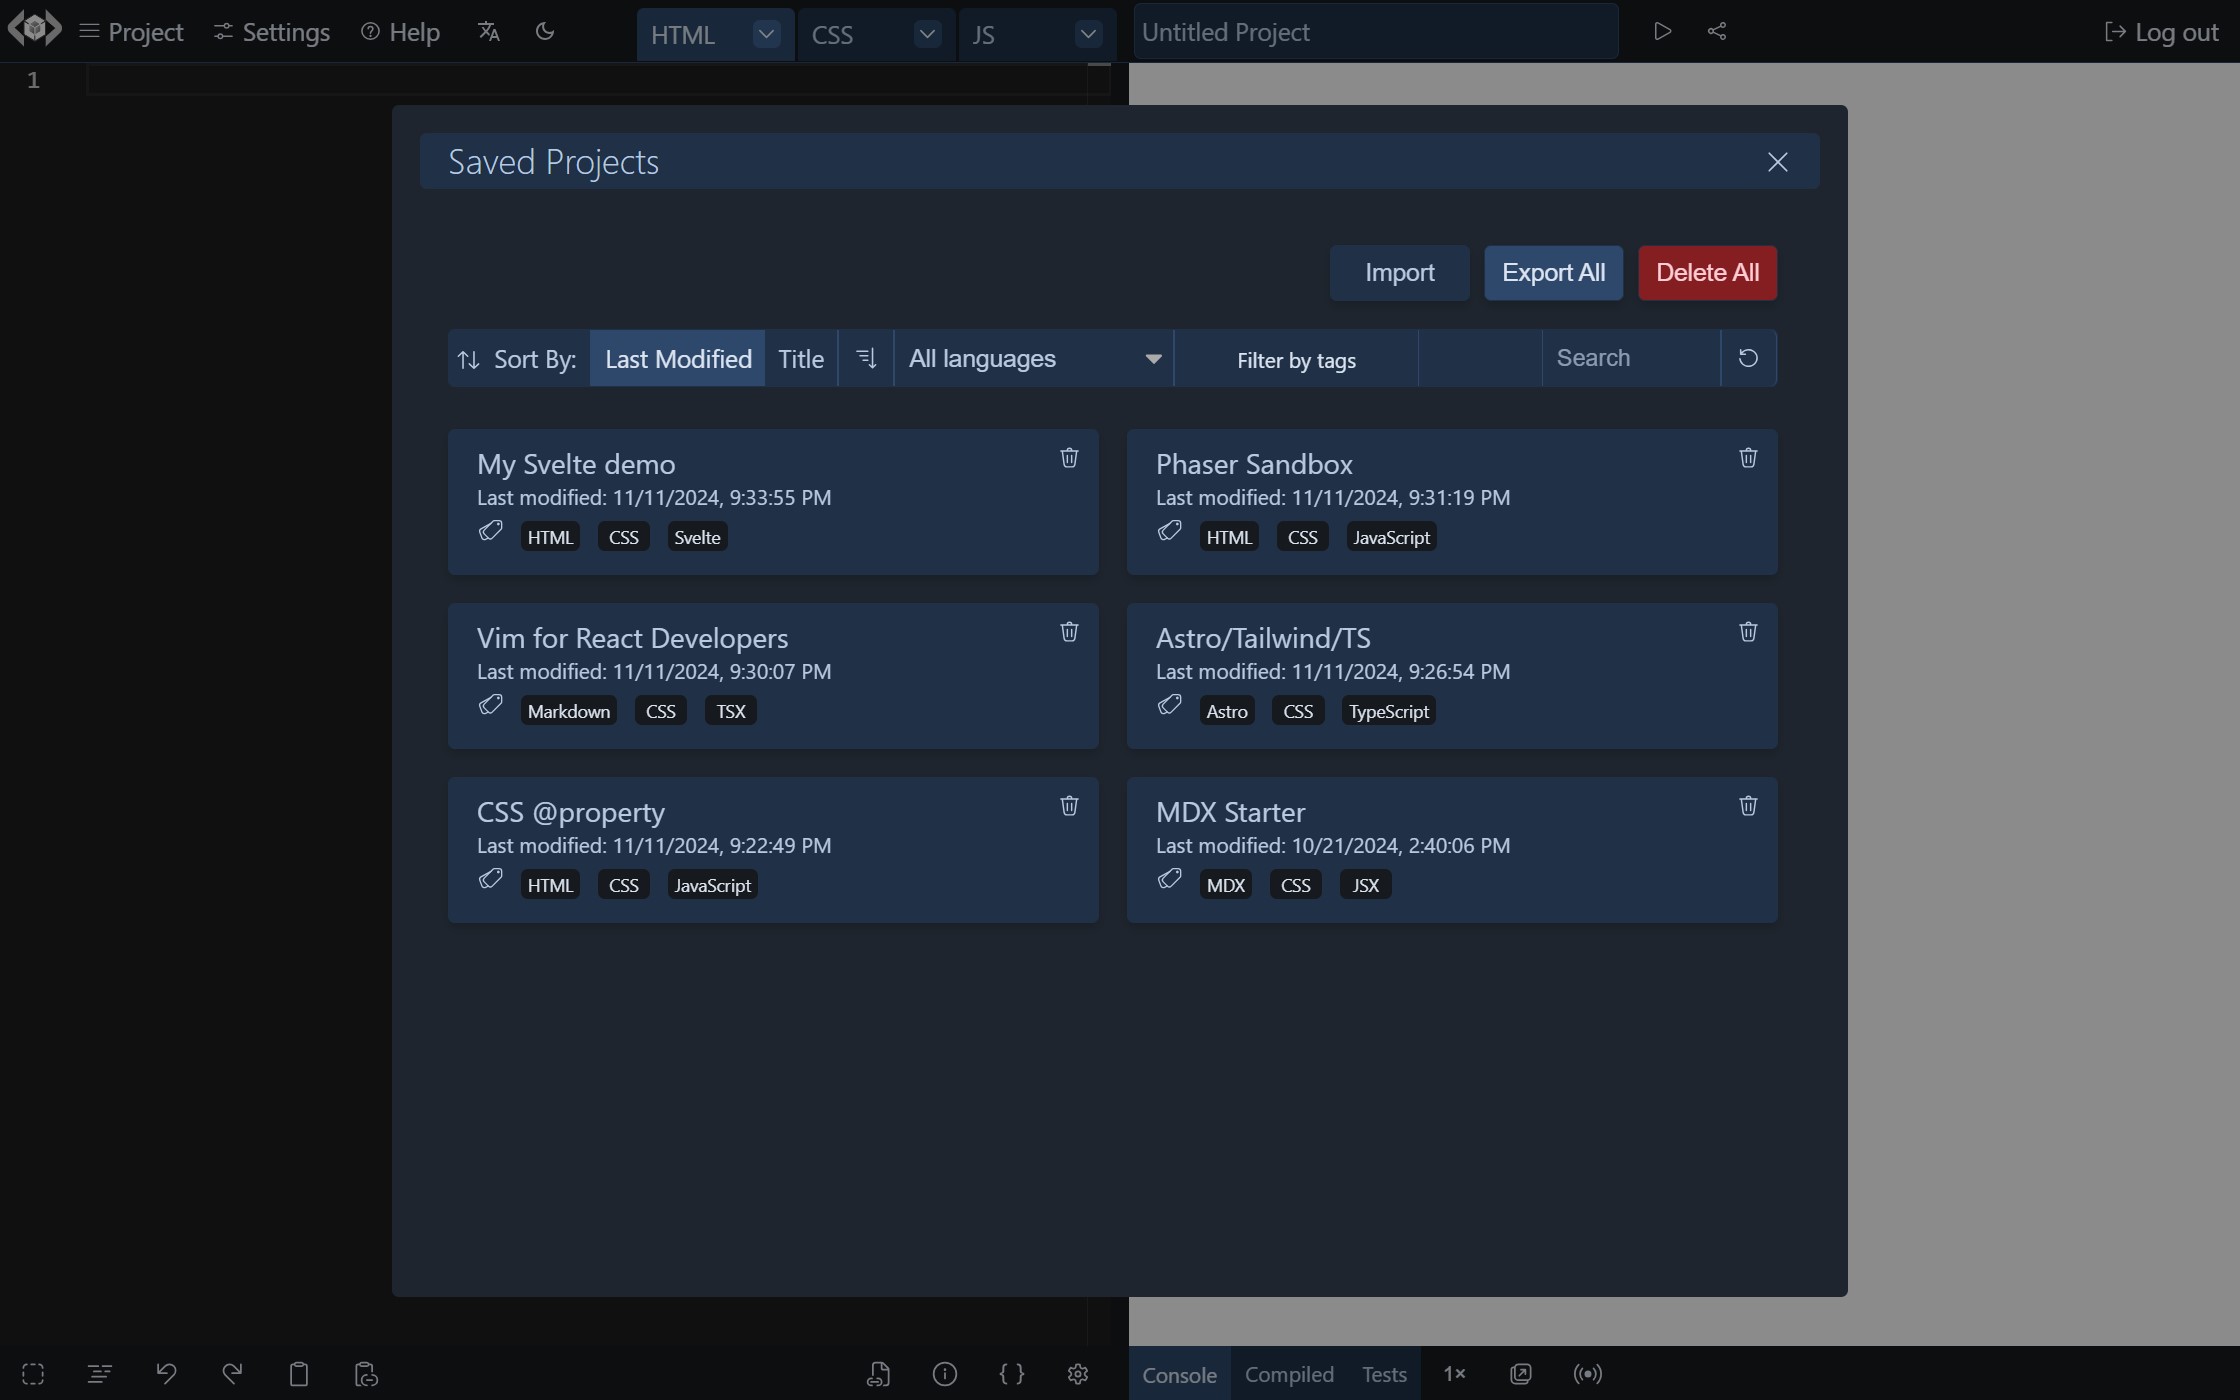Click trash icon on Phaser Sandbox card

click(x=1747, y=458)
